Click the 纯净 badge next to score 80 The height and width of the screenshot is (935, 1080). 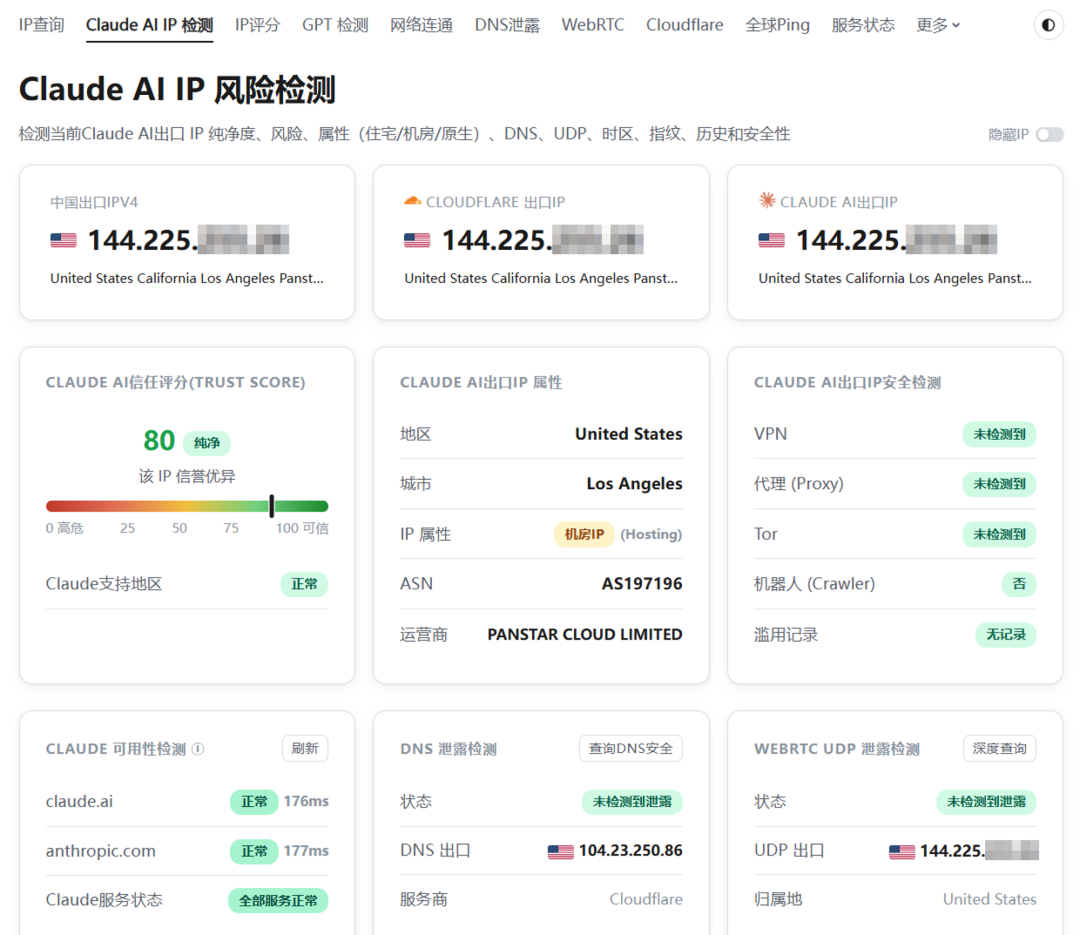pyautogui.click(x=207, y=442)
